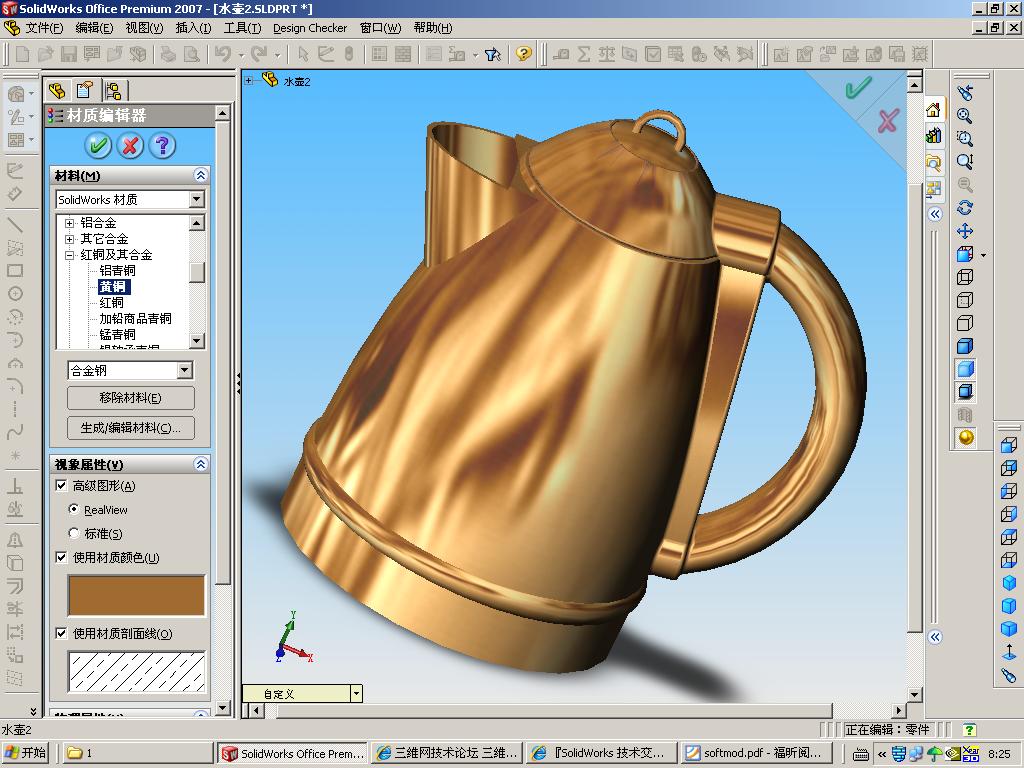Open folder 1 from the taskbar
Screen dimensions: 1024x768
tap(137, 753)
